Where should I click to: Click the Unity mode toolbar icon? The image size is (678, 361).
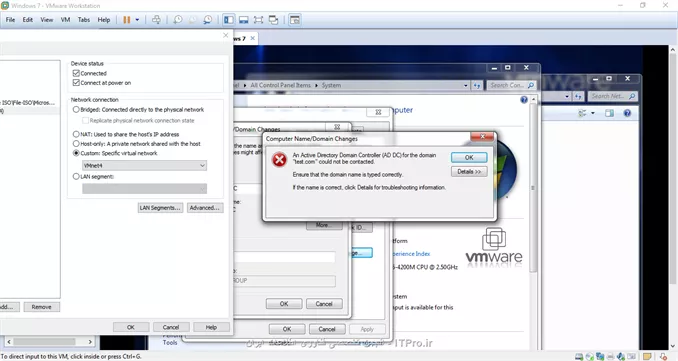(x=274, y=20)
